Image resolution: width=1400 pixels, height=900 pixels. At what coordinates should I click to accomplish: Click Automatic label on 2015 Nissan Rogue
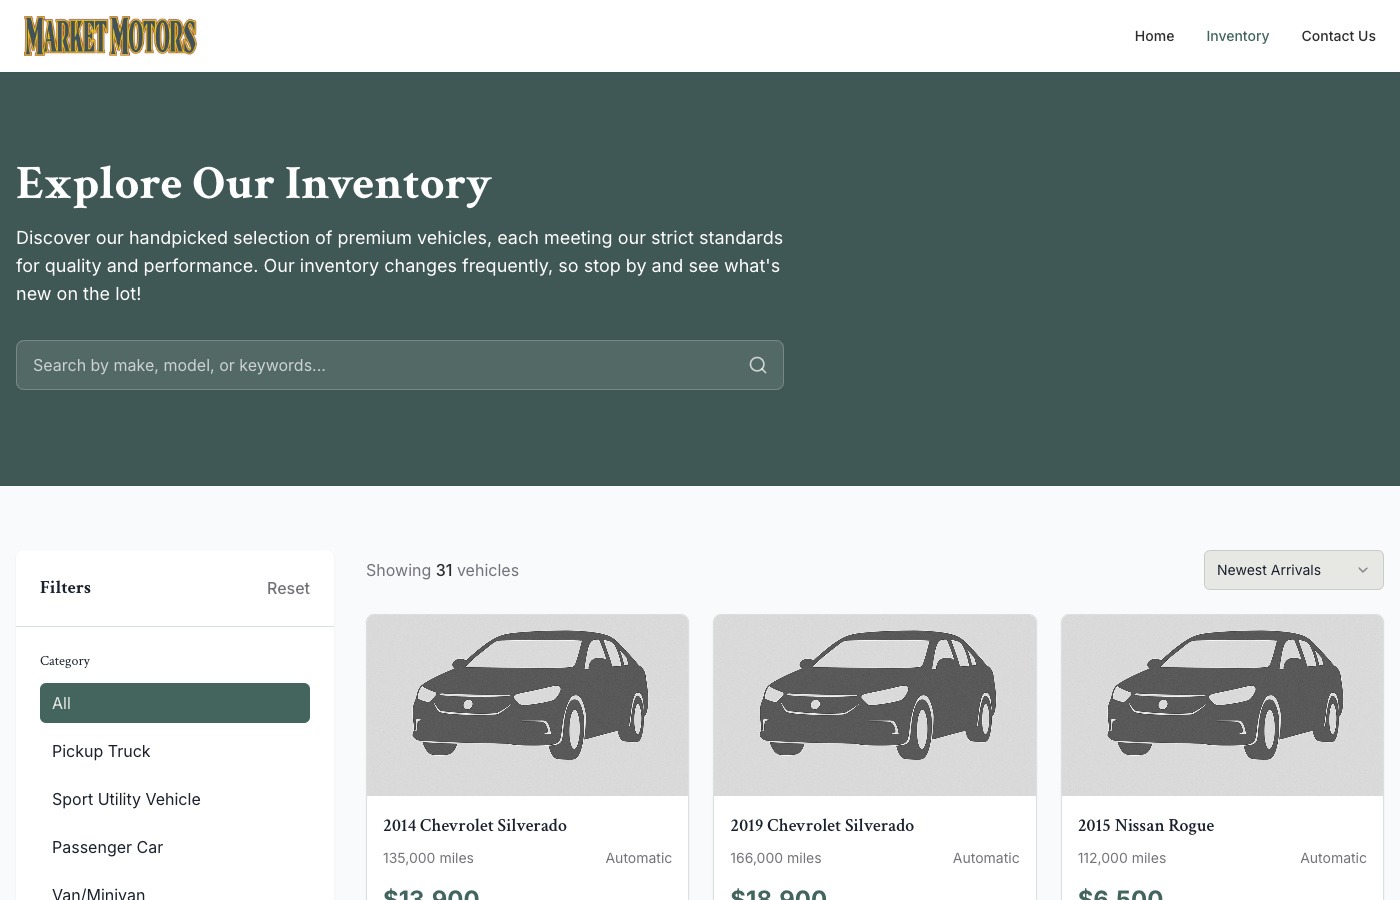point(1333,858)
